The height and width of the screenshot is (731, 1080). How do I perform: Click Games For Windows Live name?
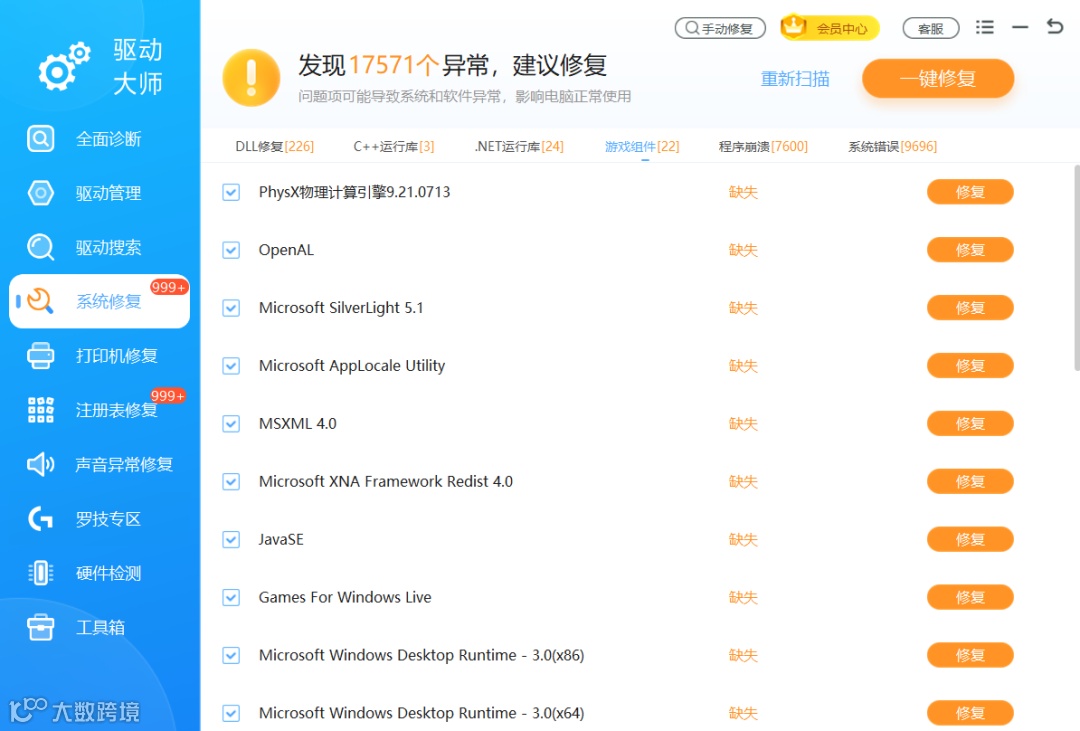pyautogui.click(x=345, y=597)
